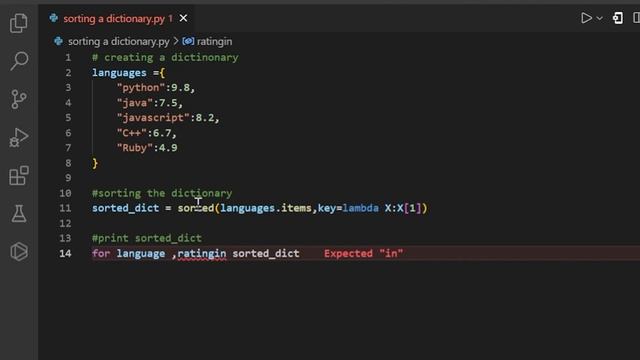This screenshot has width=640, height=360.
Task: Click line number 1 in gutter
Action: click(68, 58)
